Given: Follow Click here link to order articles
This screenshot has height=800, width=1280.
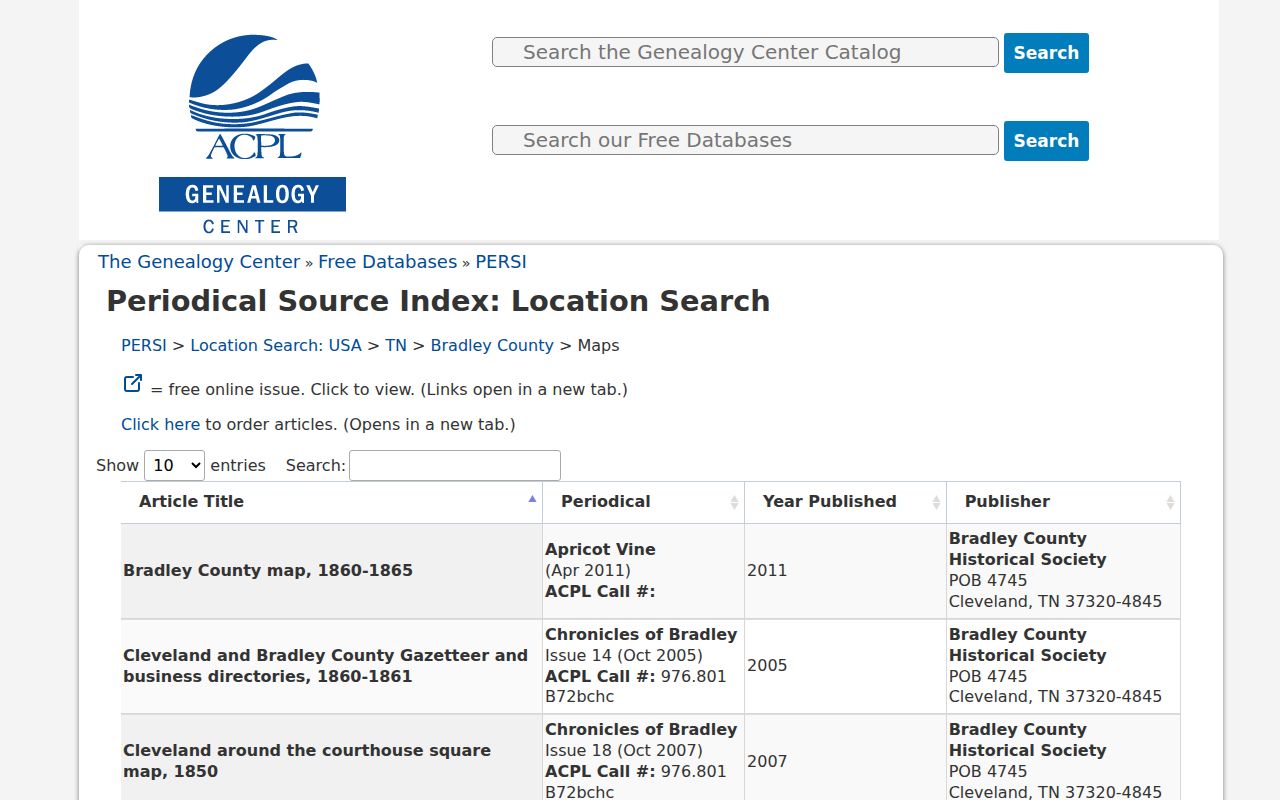Looking at the screenshot, I should [x=161, y=424].
